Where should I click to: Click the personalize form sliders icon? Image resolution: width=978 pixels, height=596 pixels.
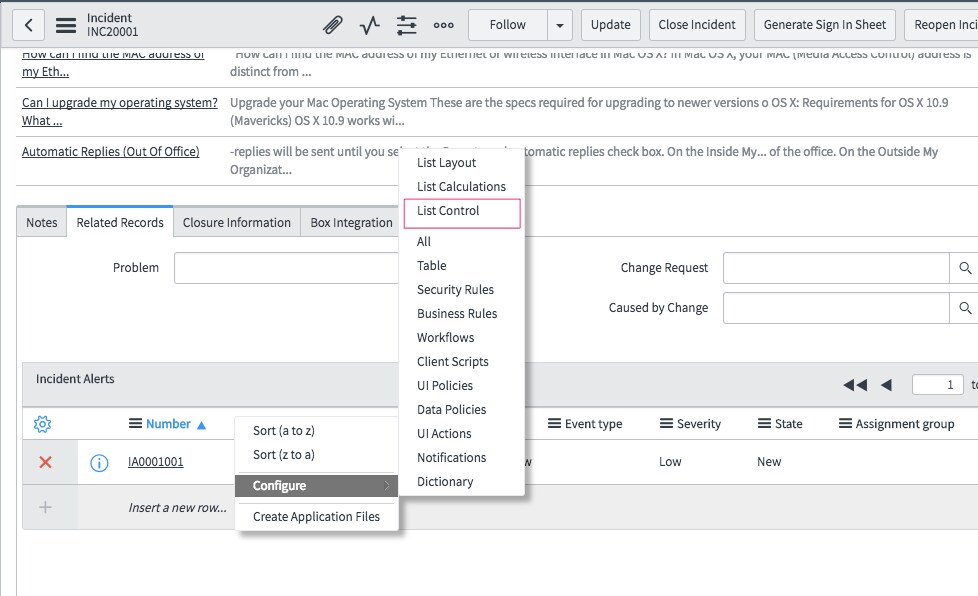click(x=407, y=25)
